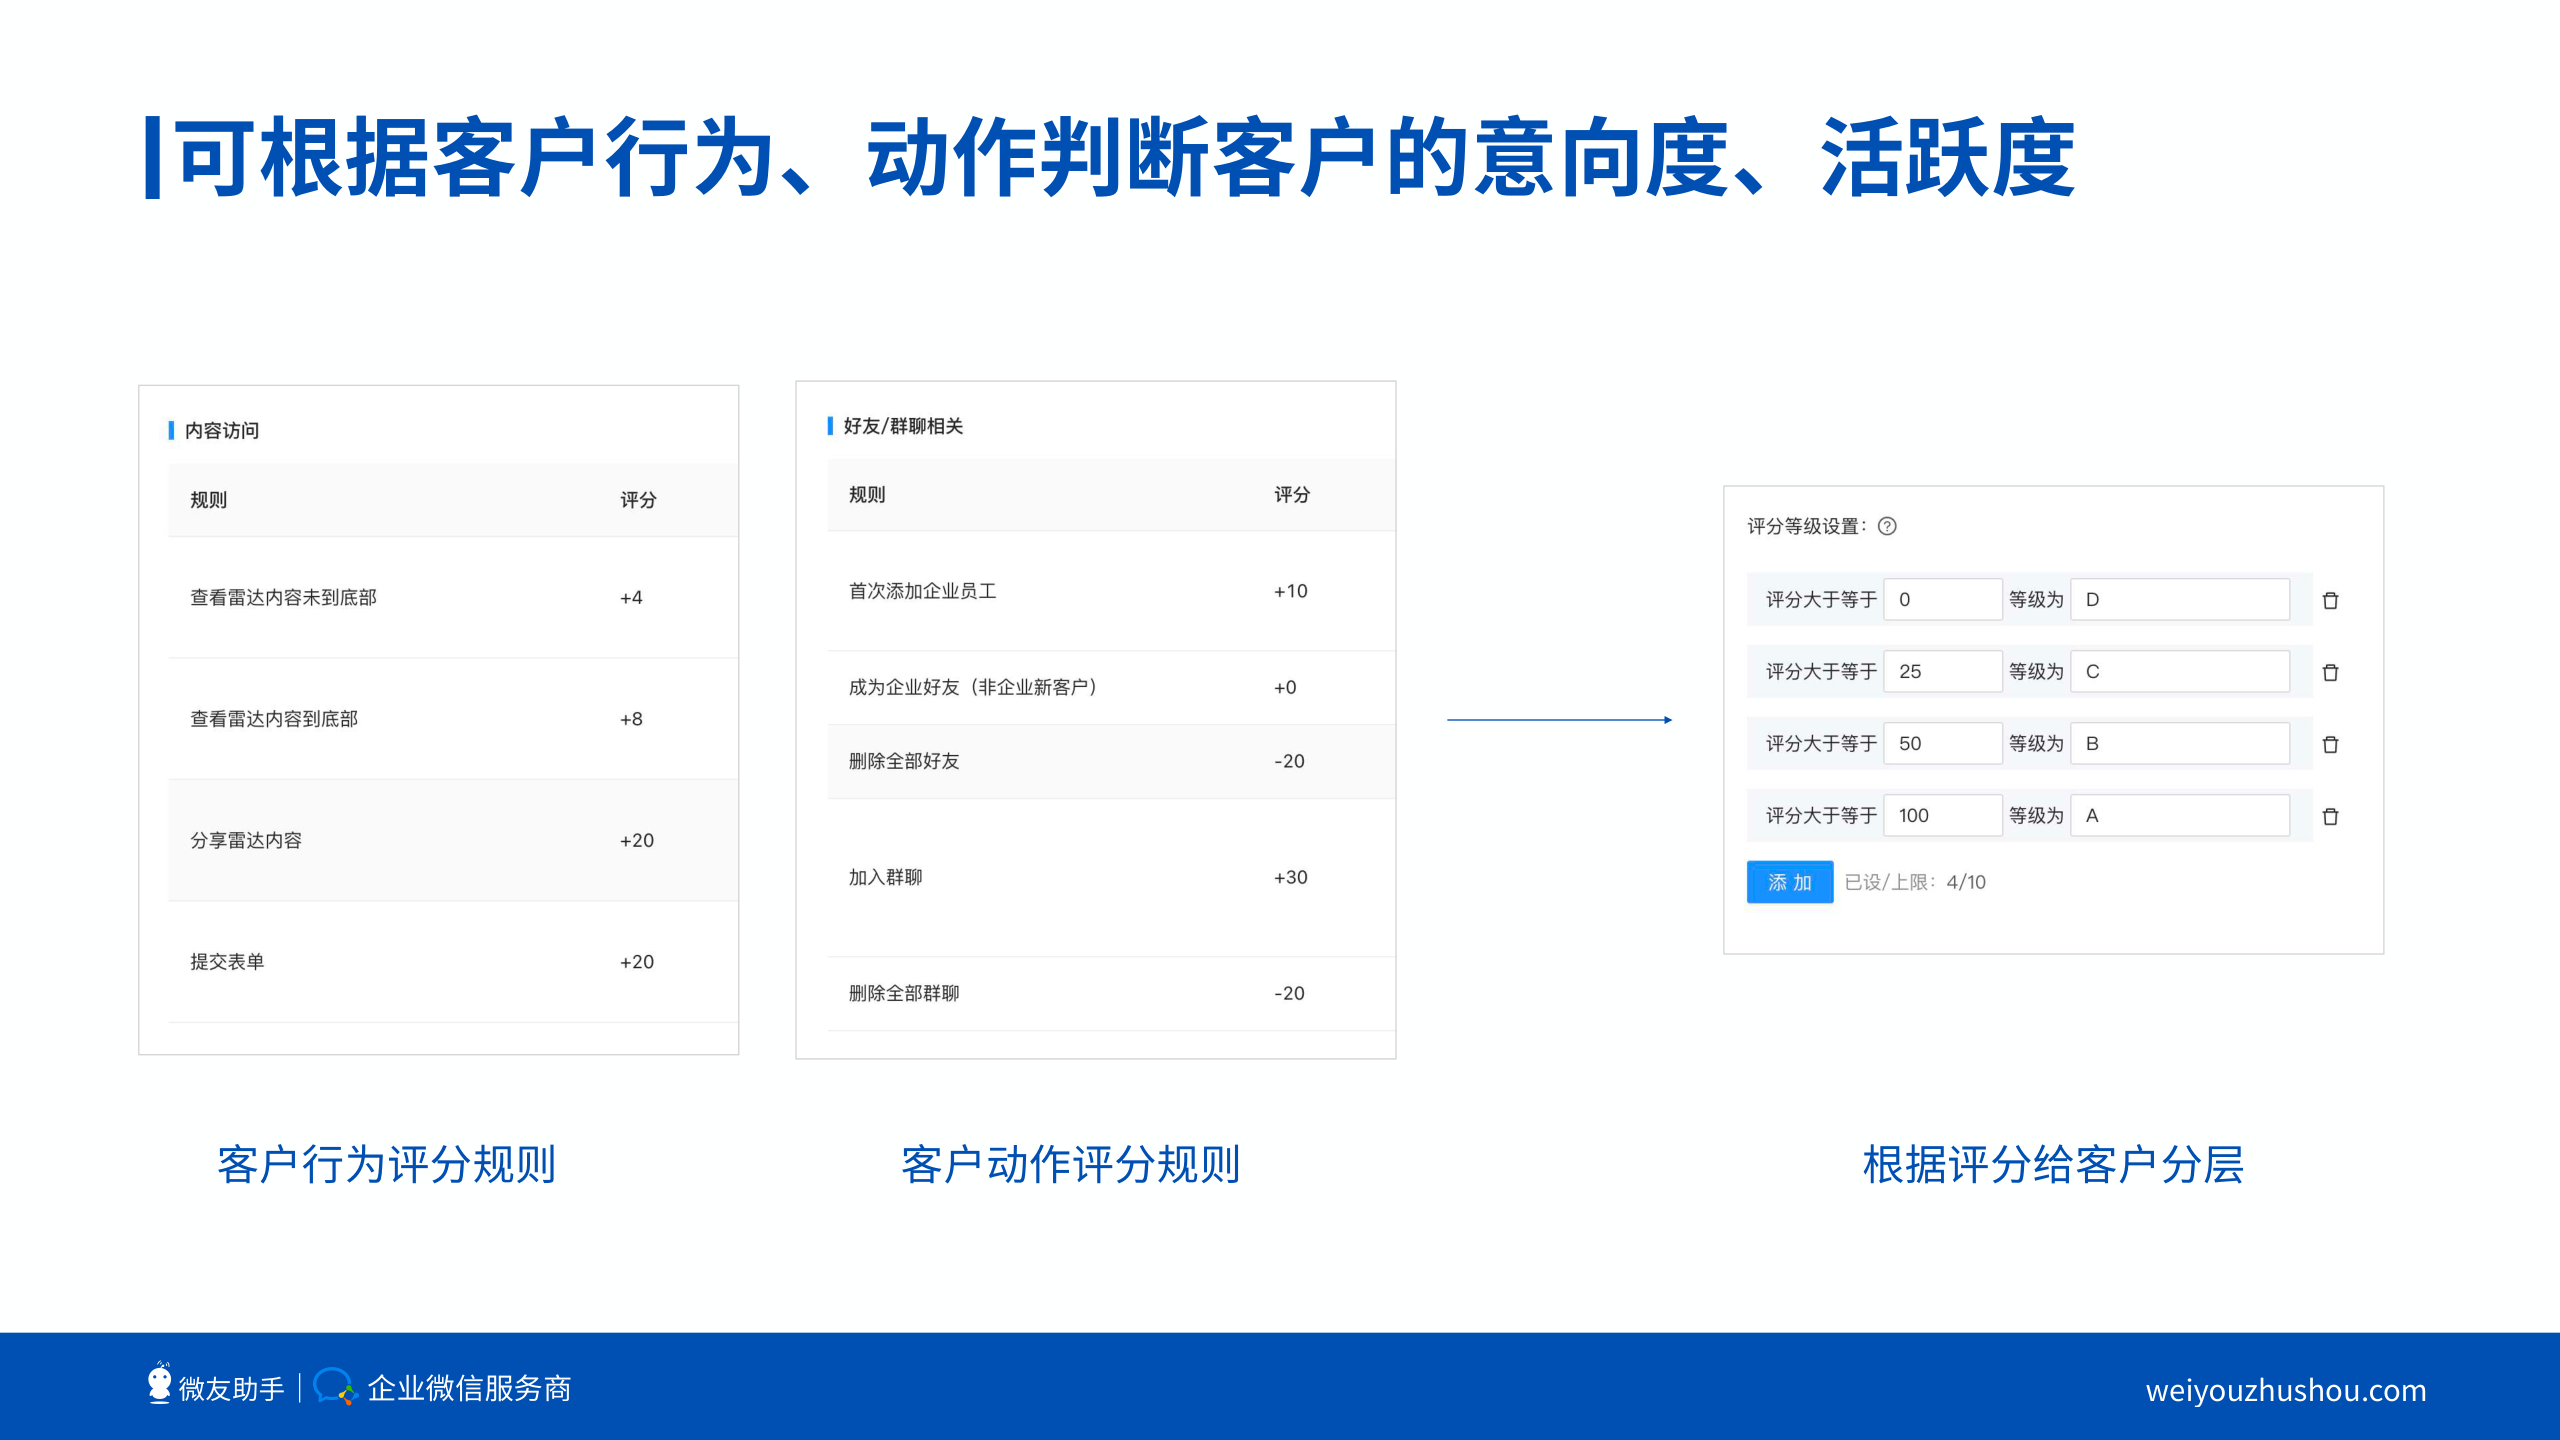2560x1440 pixels.
Task: Click grade name field containing A
Action: click(x=2180, y=815)
